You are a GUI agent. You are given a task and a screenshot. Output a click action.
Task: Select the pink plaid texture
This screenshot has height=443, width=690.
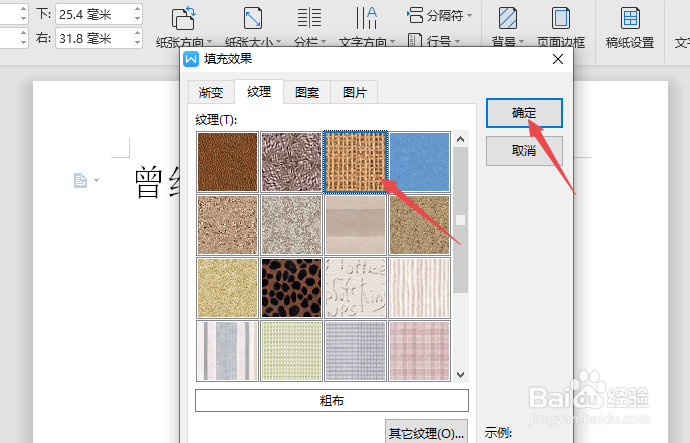(419, 351)
